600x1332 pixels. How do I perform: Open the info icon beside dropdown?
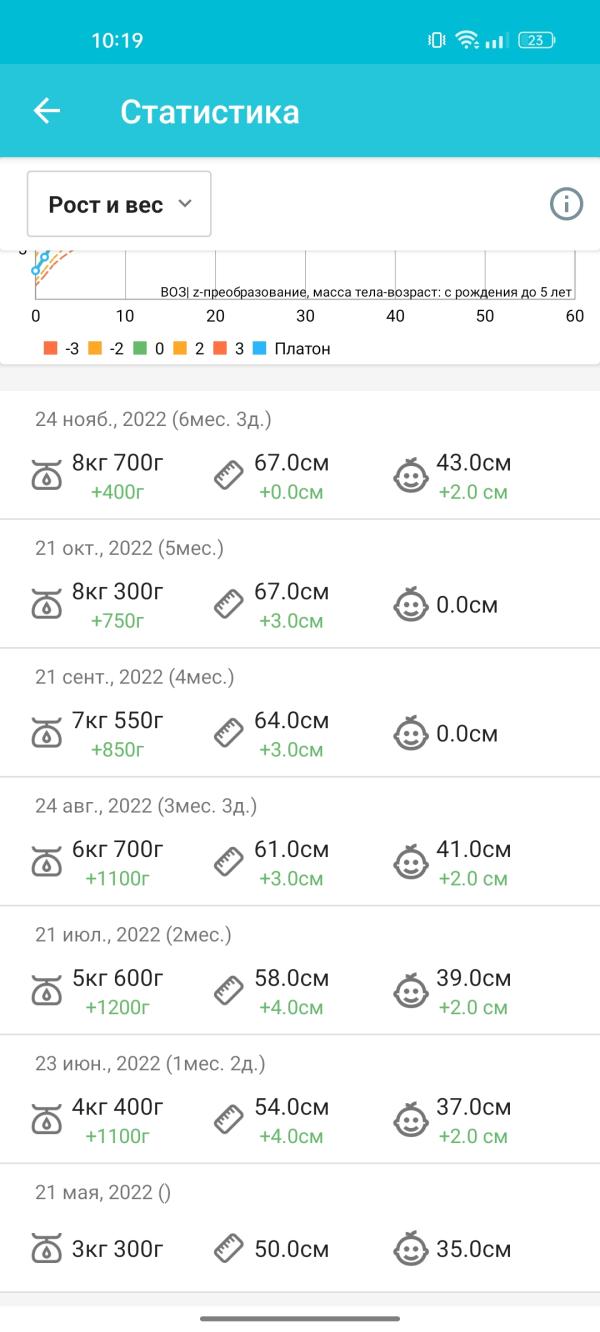[566, 204]
